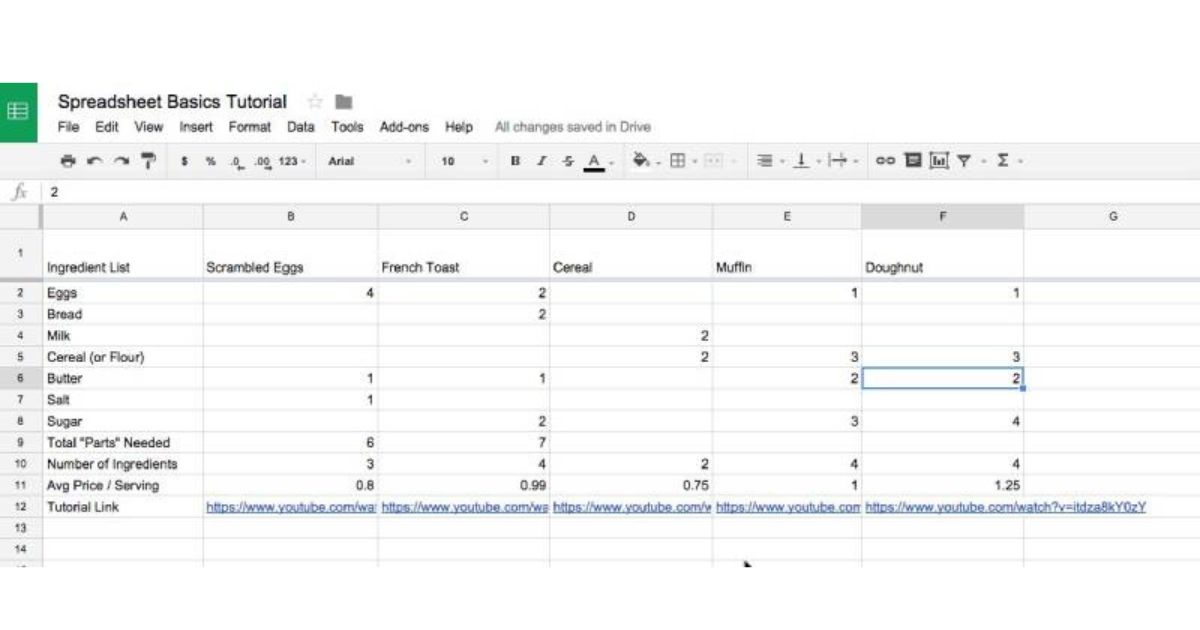The width and height of the screenshot is (1200, 630).
Task: Click the insert link icon
Action: pos(885,161)
